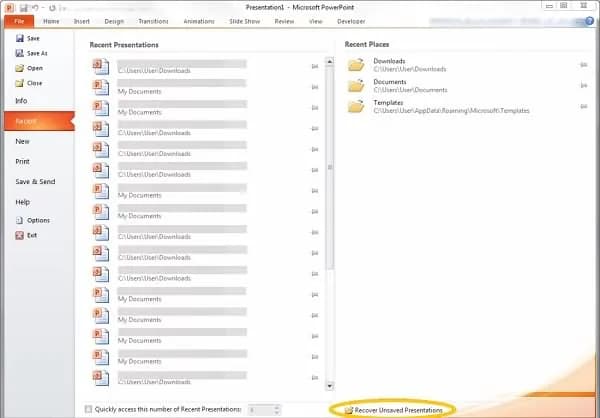Viewport: 600px width, 418px height.
Task: Click Save in the backstage menu
Action: tap(28, 38)
